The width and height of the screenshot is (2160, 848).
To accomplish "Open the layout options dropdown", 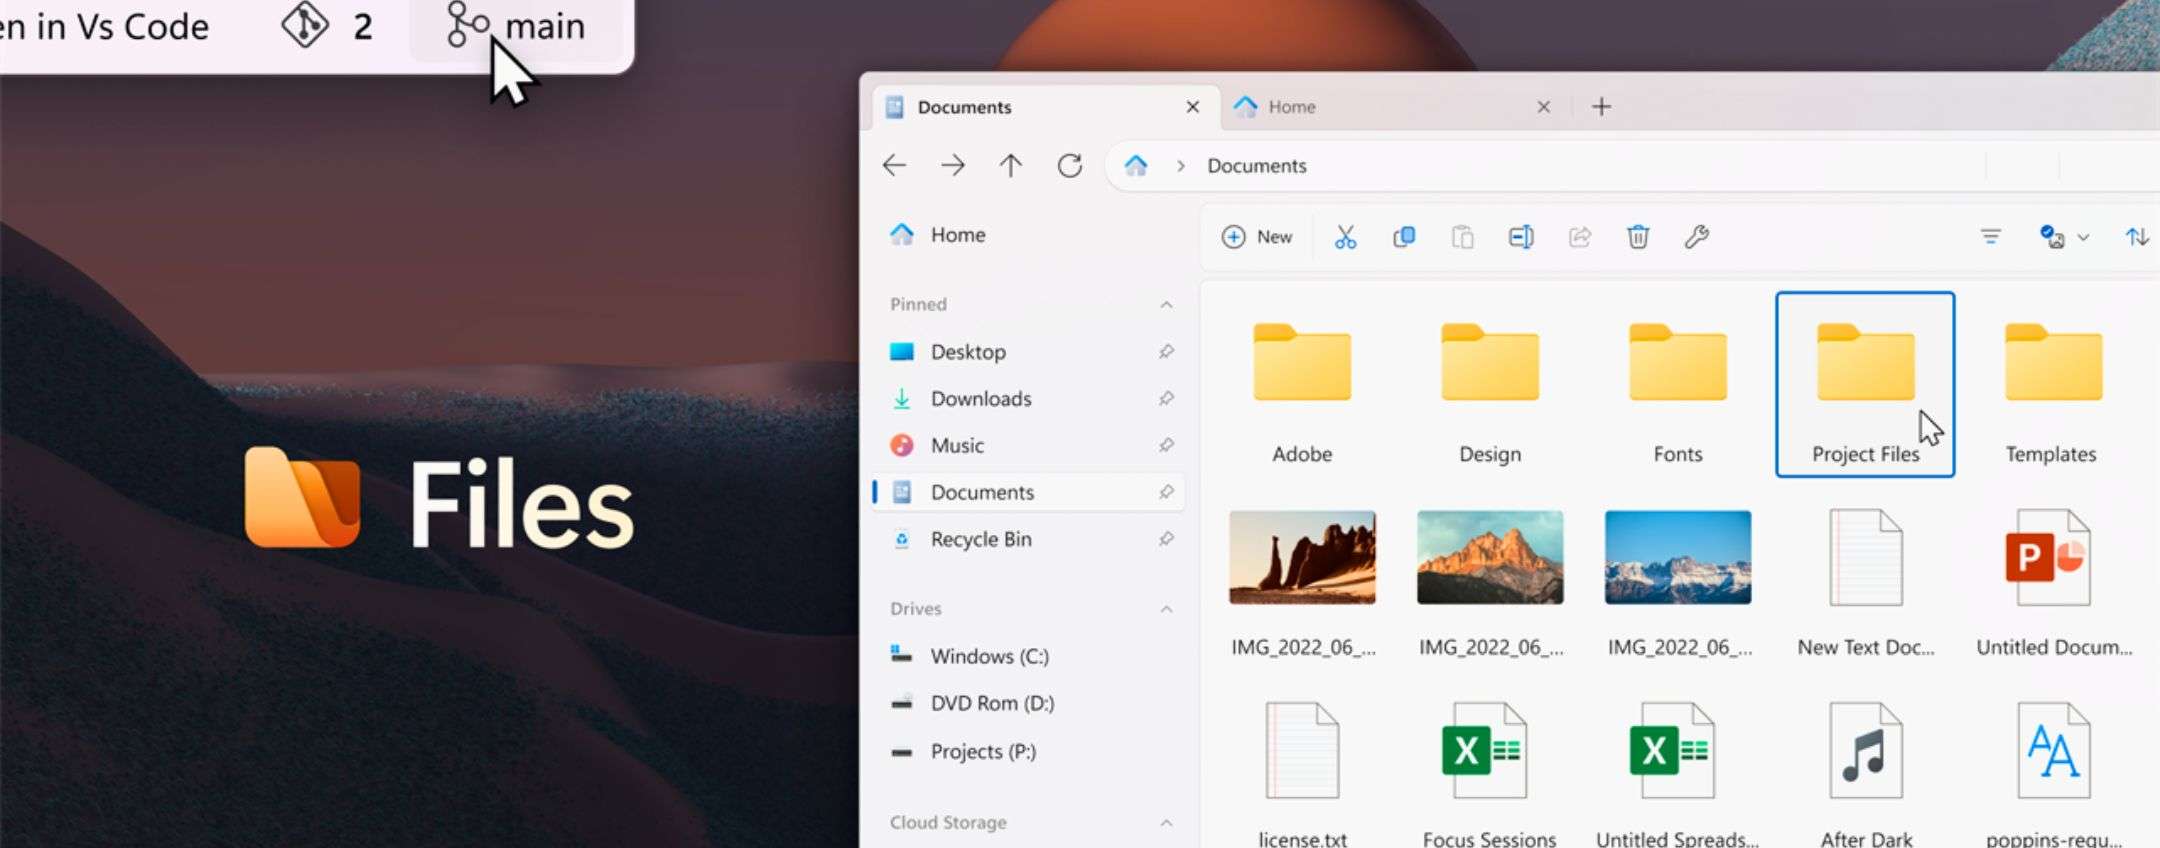I will coord(2064,237).
